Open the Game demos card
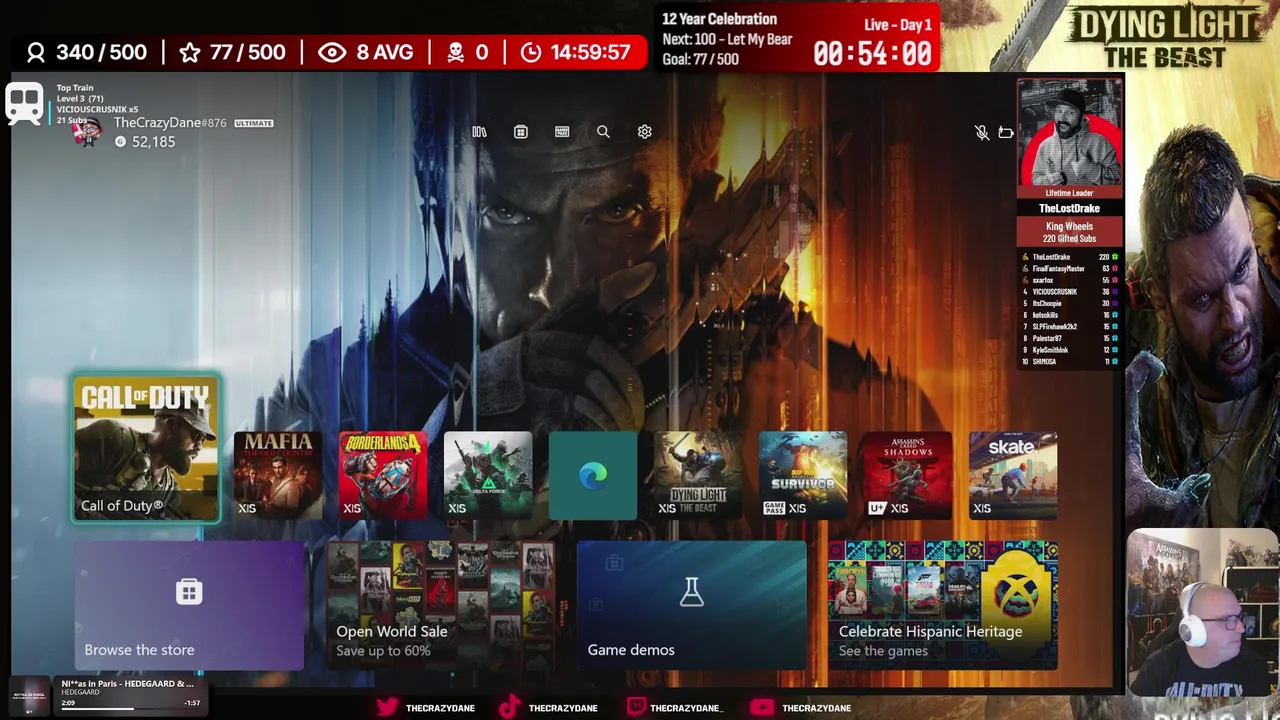1280x720 pixels. [x=692, y=605]
